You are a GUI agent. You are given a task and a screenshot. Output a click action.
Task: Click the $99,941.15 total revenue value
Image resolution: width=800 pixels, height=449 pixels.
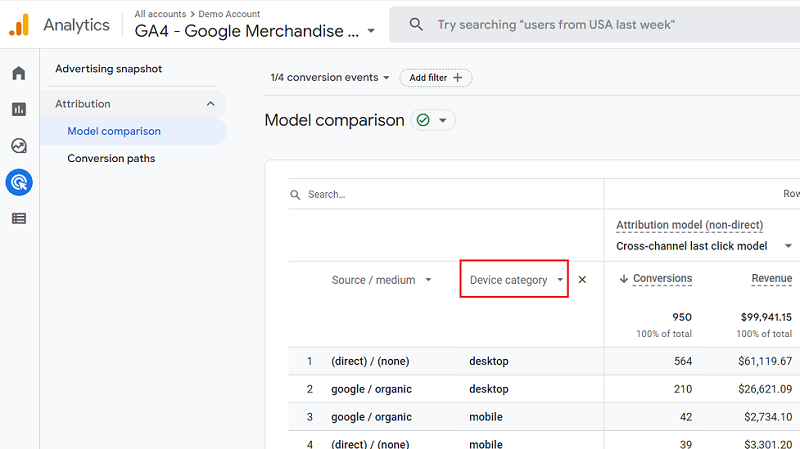point(766,317)
